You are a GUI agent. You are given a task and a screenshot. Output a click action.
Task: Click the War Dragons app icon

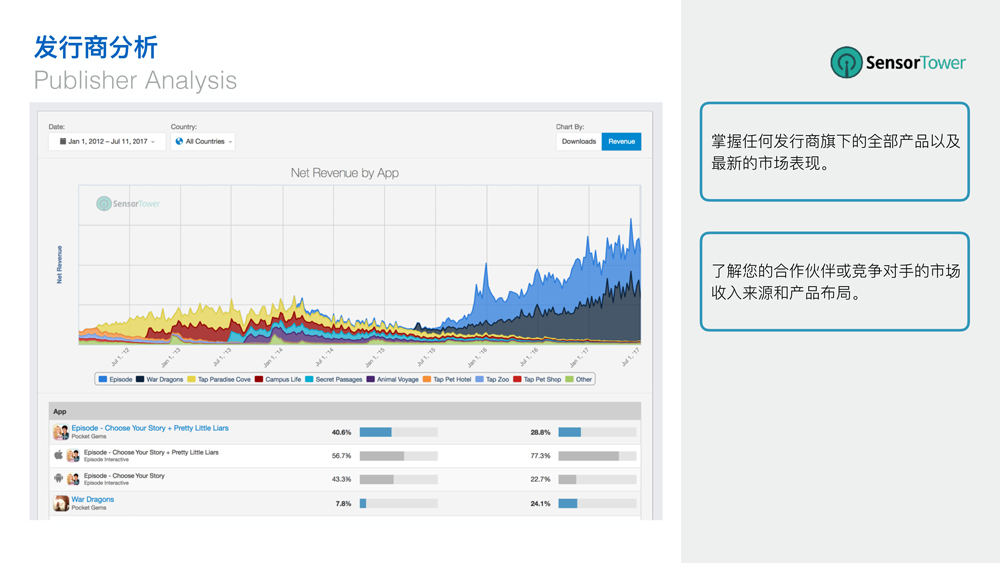[x=61, y=503]
